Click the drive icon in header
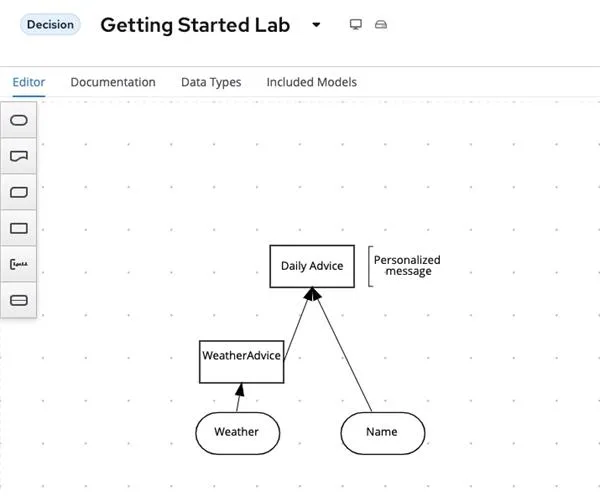 click(380, 25)
